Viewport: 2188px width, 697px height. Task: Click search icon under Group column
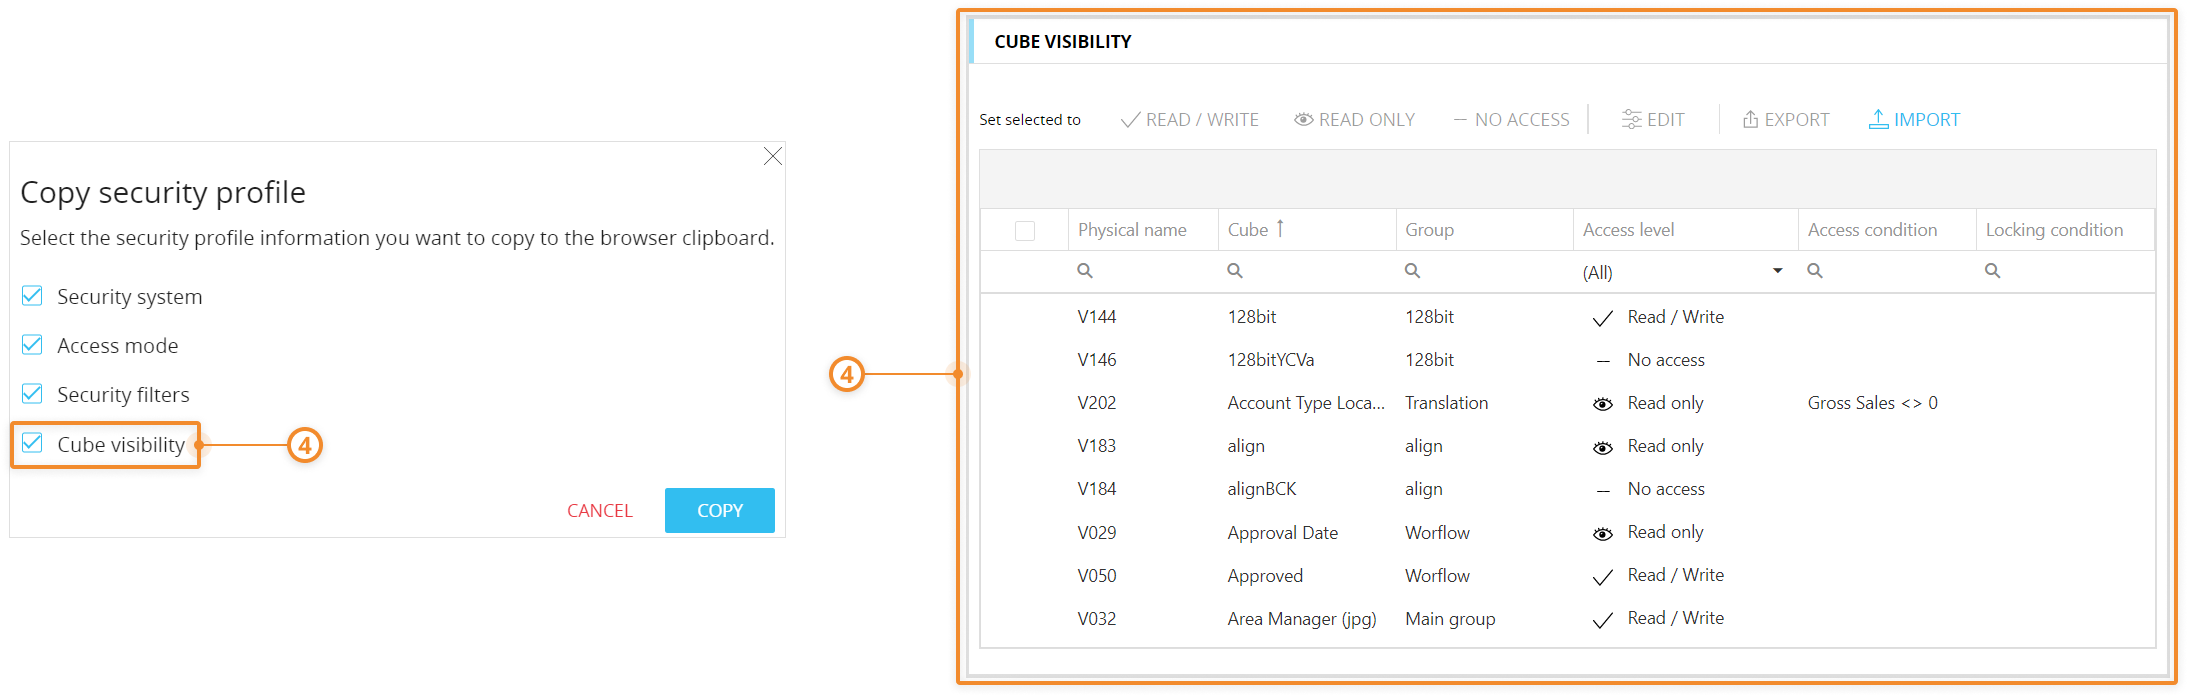[1412, 271]
